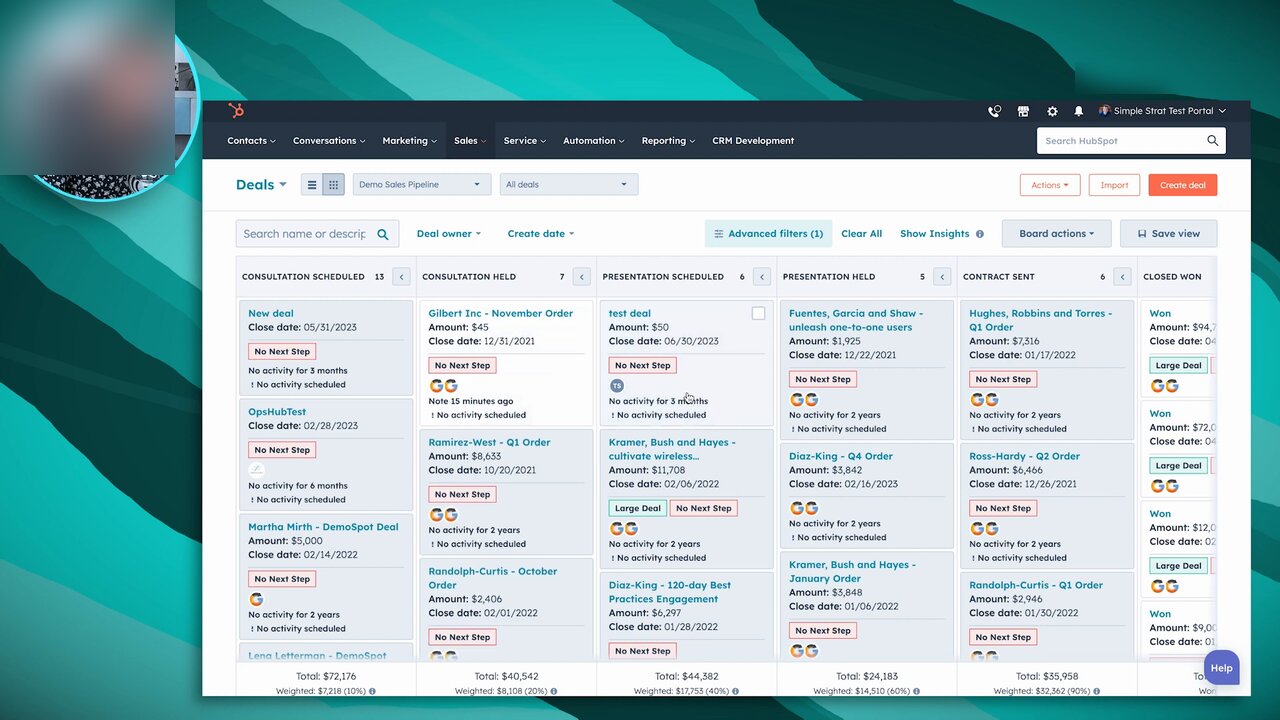Click the Import button

1114,185
